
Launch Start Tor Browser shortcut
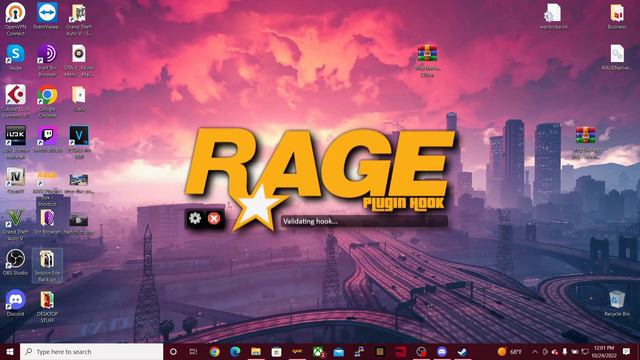47,60
